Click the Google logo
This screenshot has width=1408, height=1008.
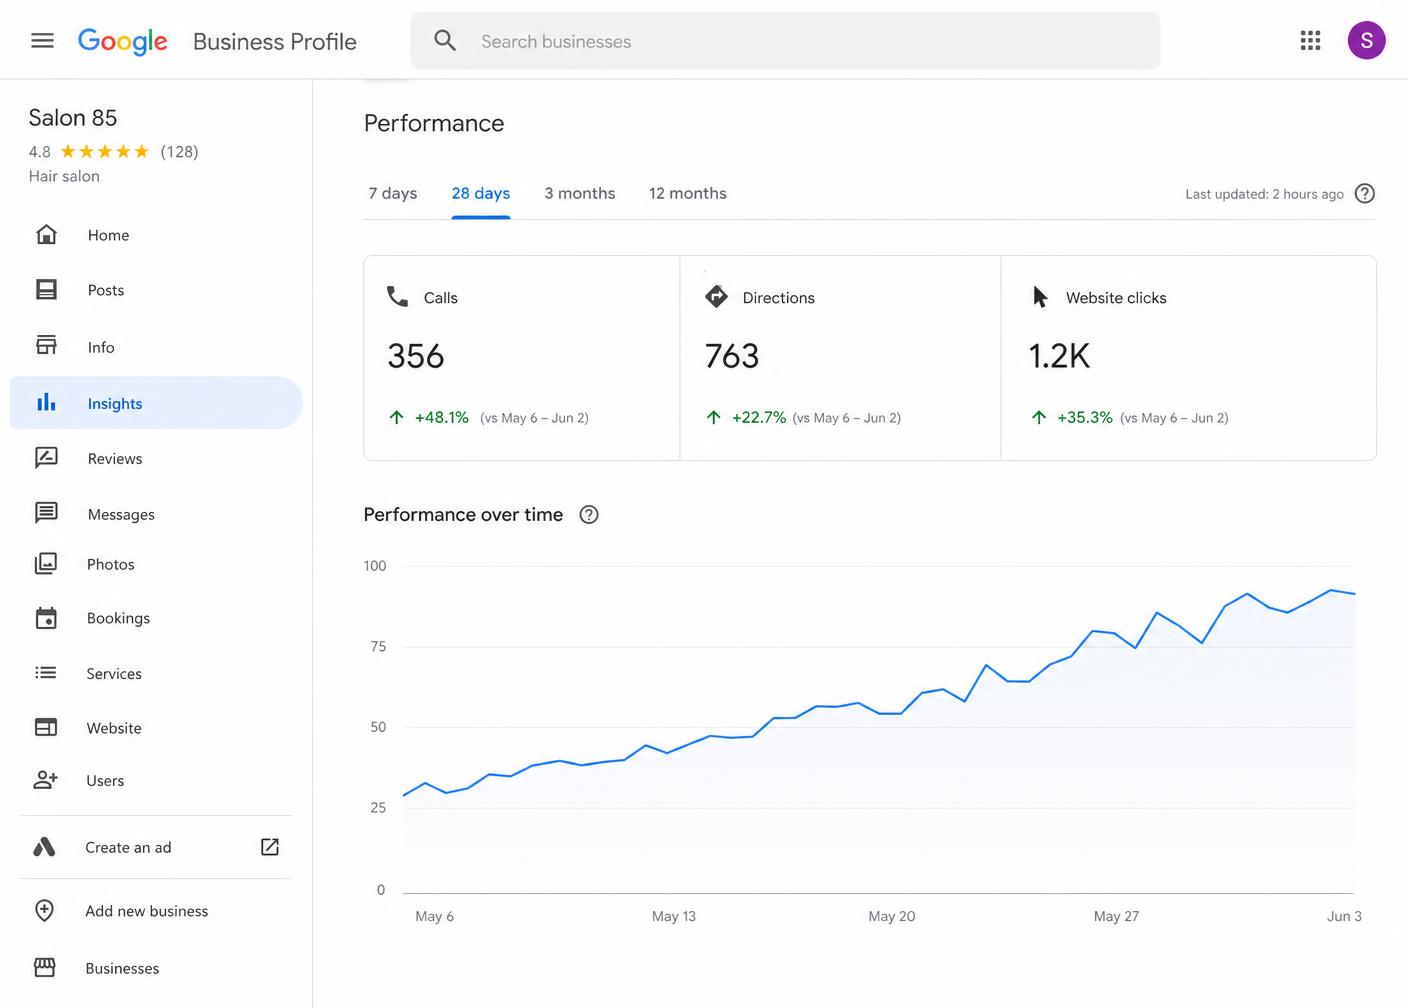pyautogui.click(x=123, y=41)
